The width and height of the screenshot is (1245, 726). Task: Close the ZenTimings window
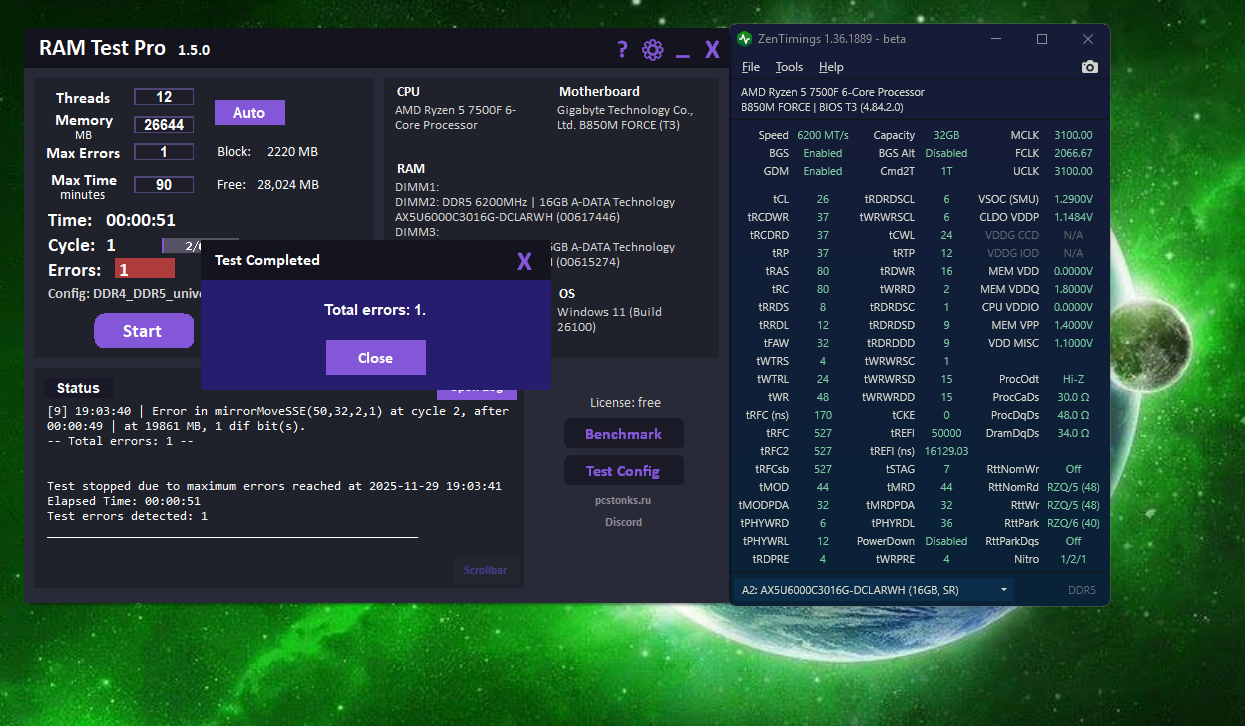point(1088,39)
